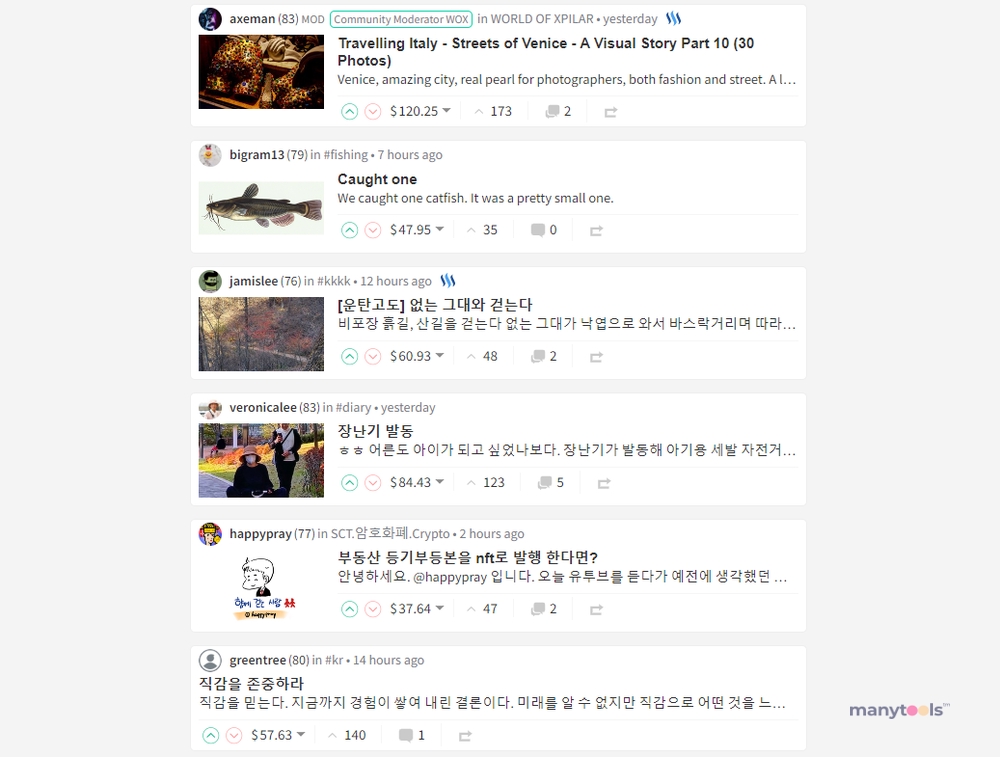Open veronicalee author profile link
The height and width of the screenshot is (757, 1000).
263,408
